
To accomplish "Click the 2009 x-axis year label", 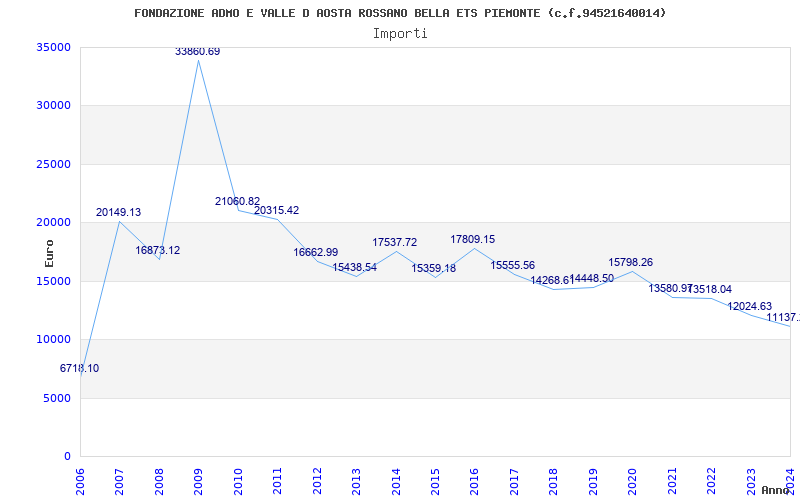I will [198, 482].
